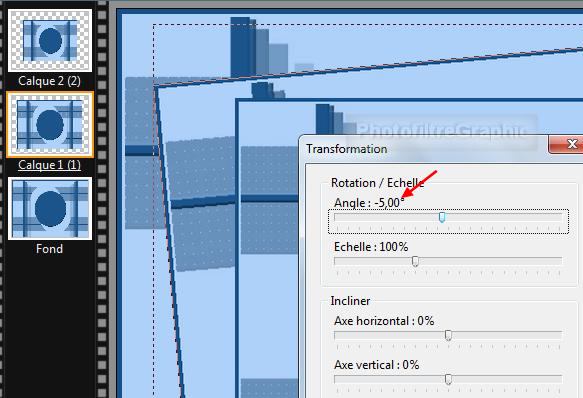Image resolution: width=583 pixels, height=398 pixels.
Task: Click the Transformation dialog title bar
Action: [424, 149]
